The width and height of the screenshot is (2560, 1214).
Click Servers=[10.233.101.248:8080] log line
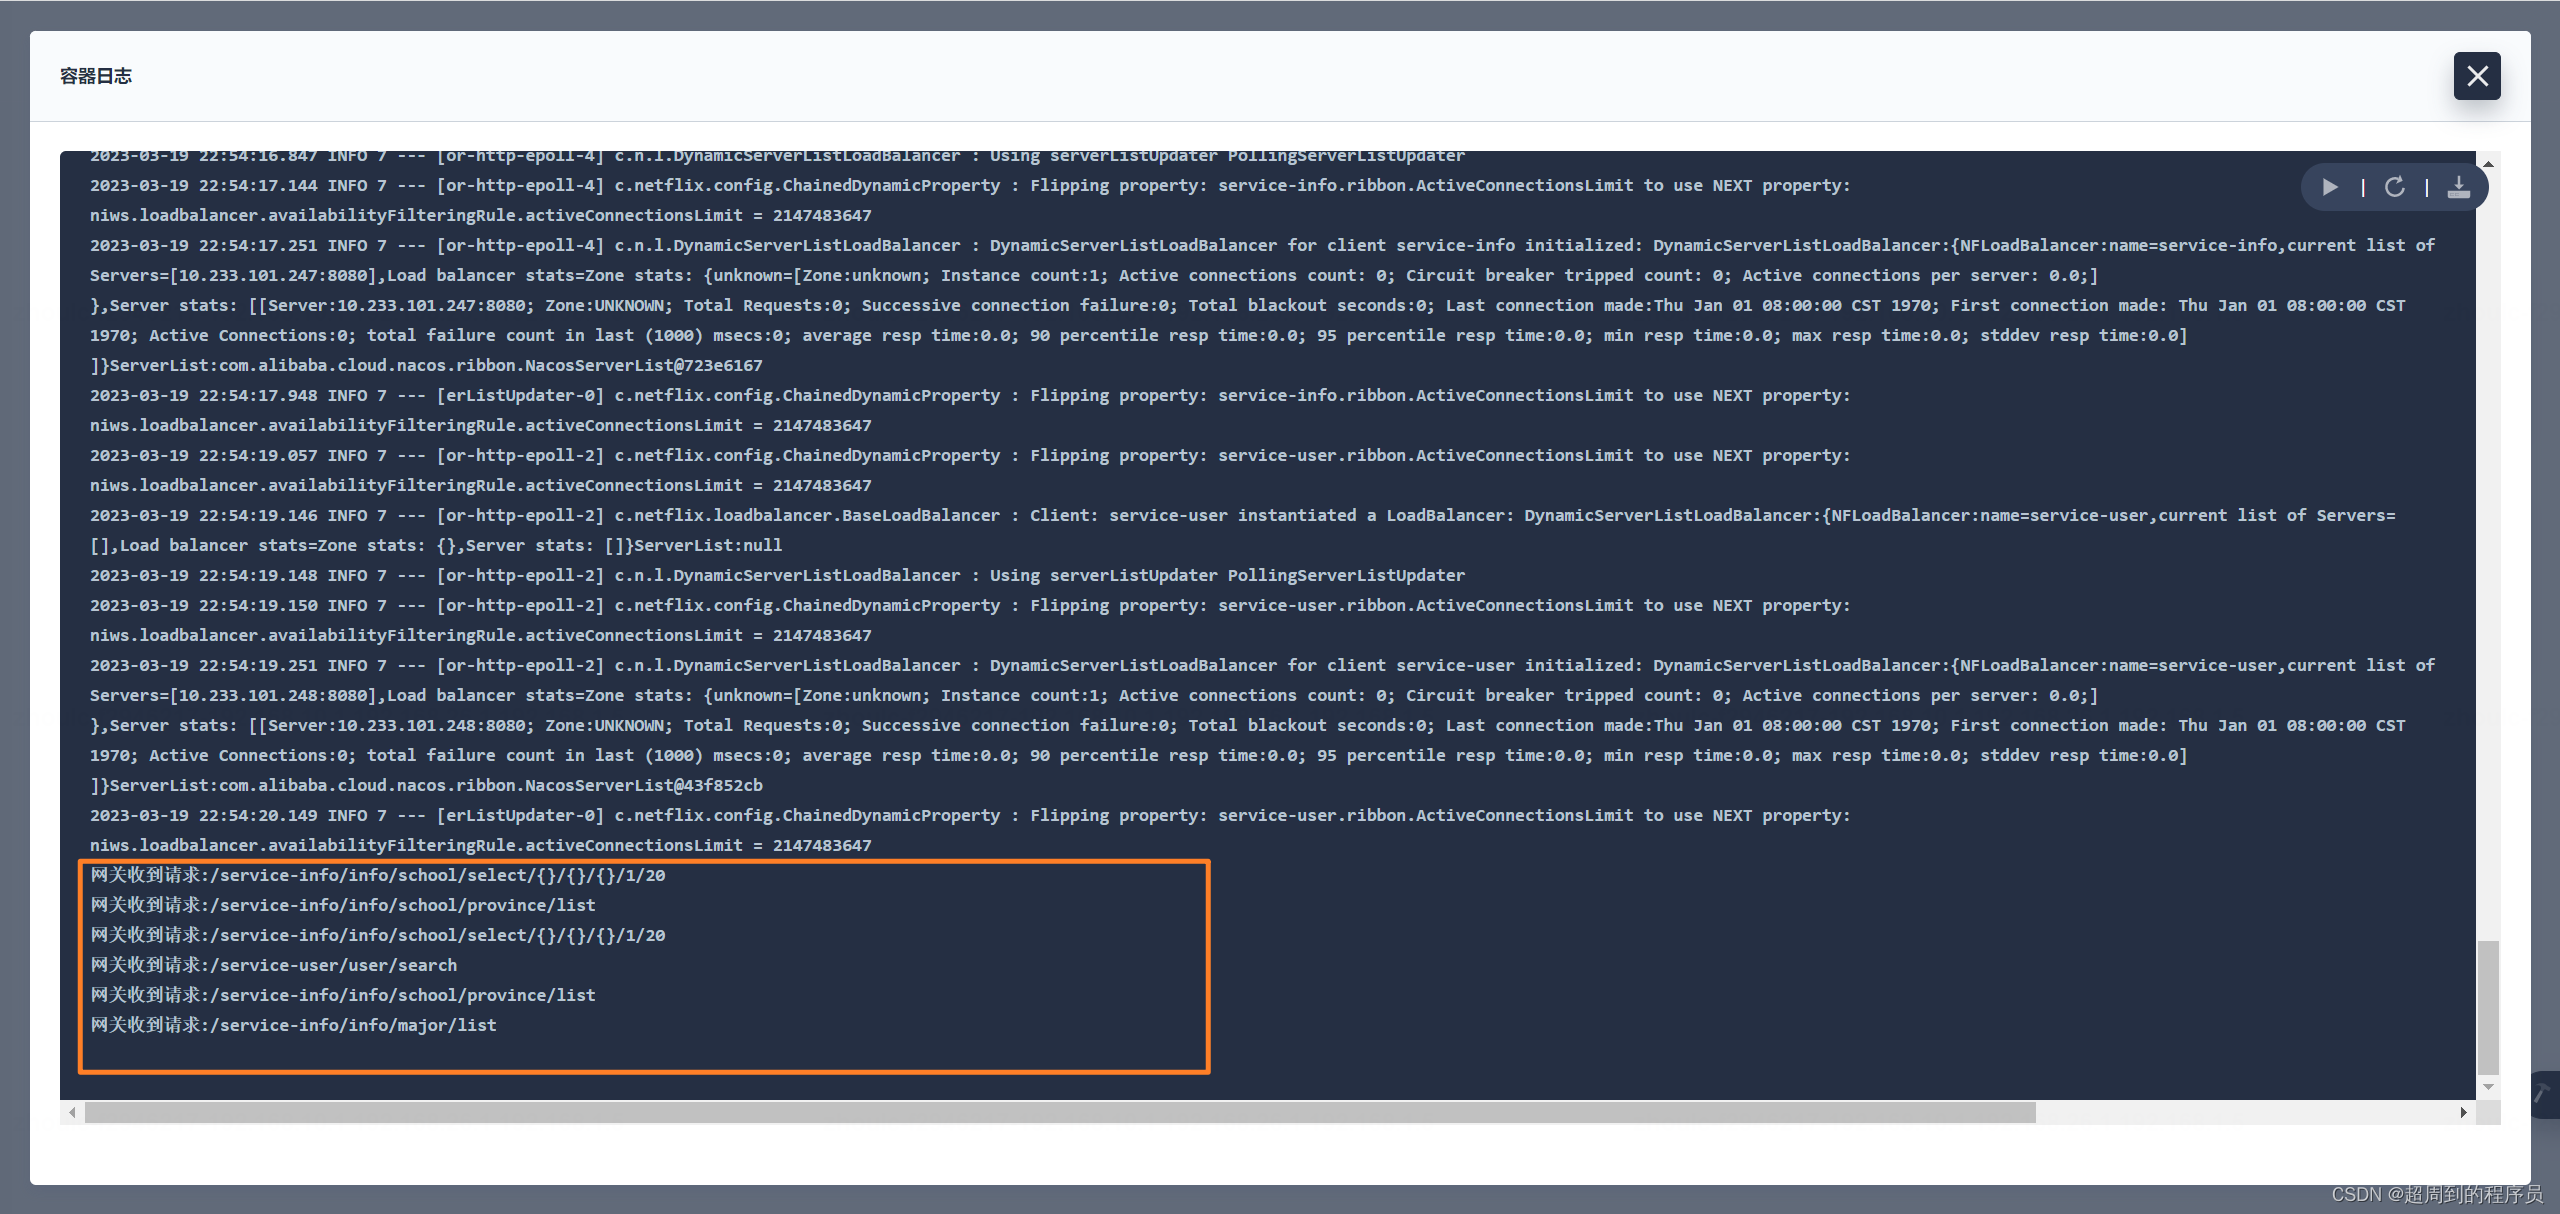(x=1094, y=695)
